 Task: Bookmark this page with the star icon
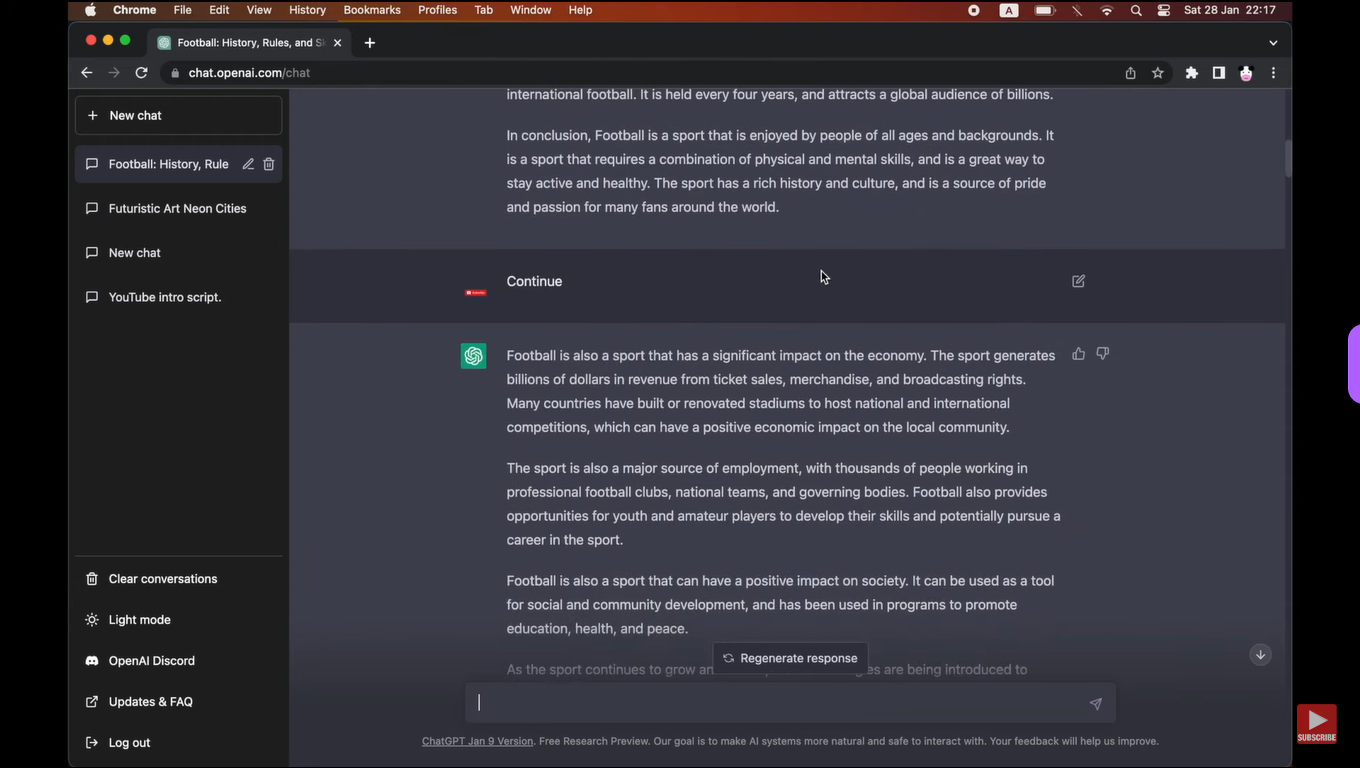click(x=1157, y=73)
